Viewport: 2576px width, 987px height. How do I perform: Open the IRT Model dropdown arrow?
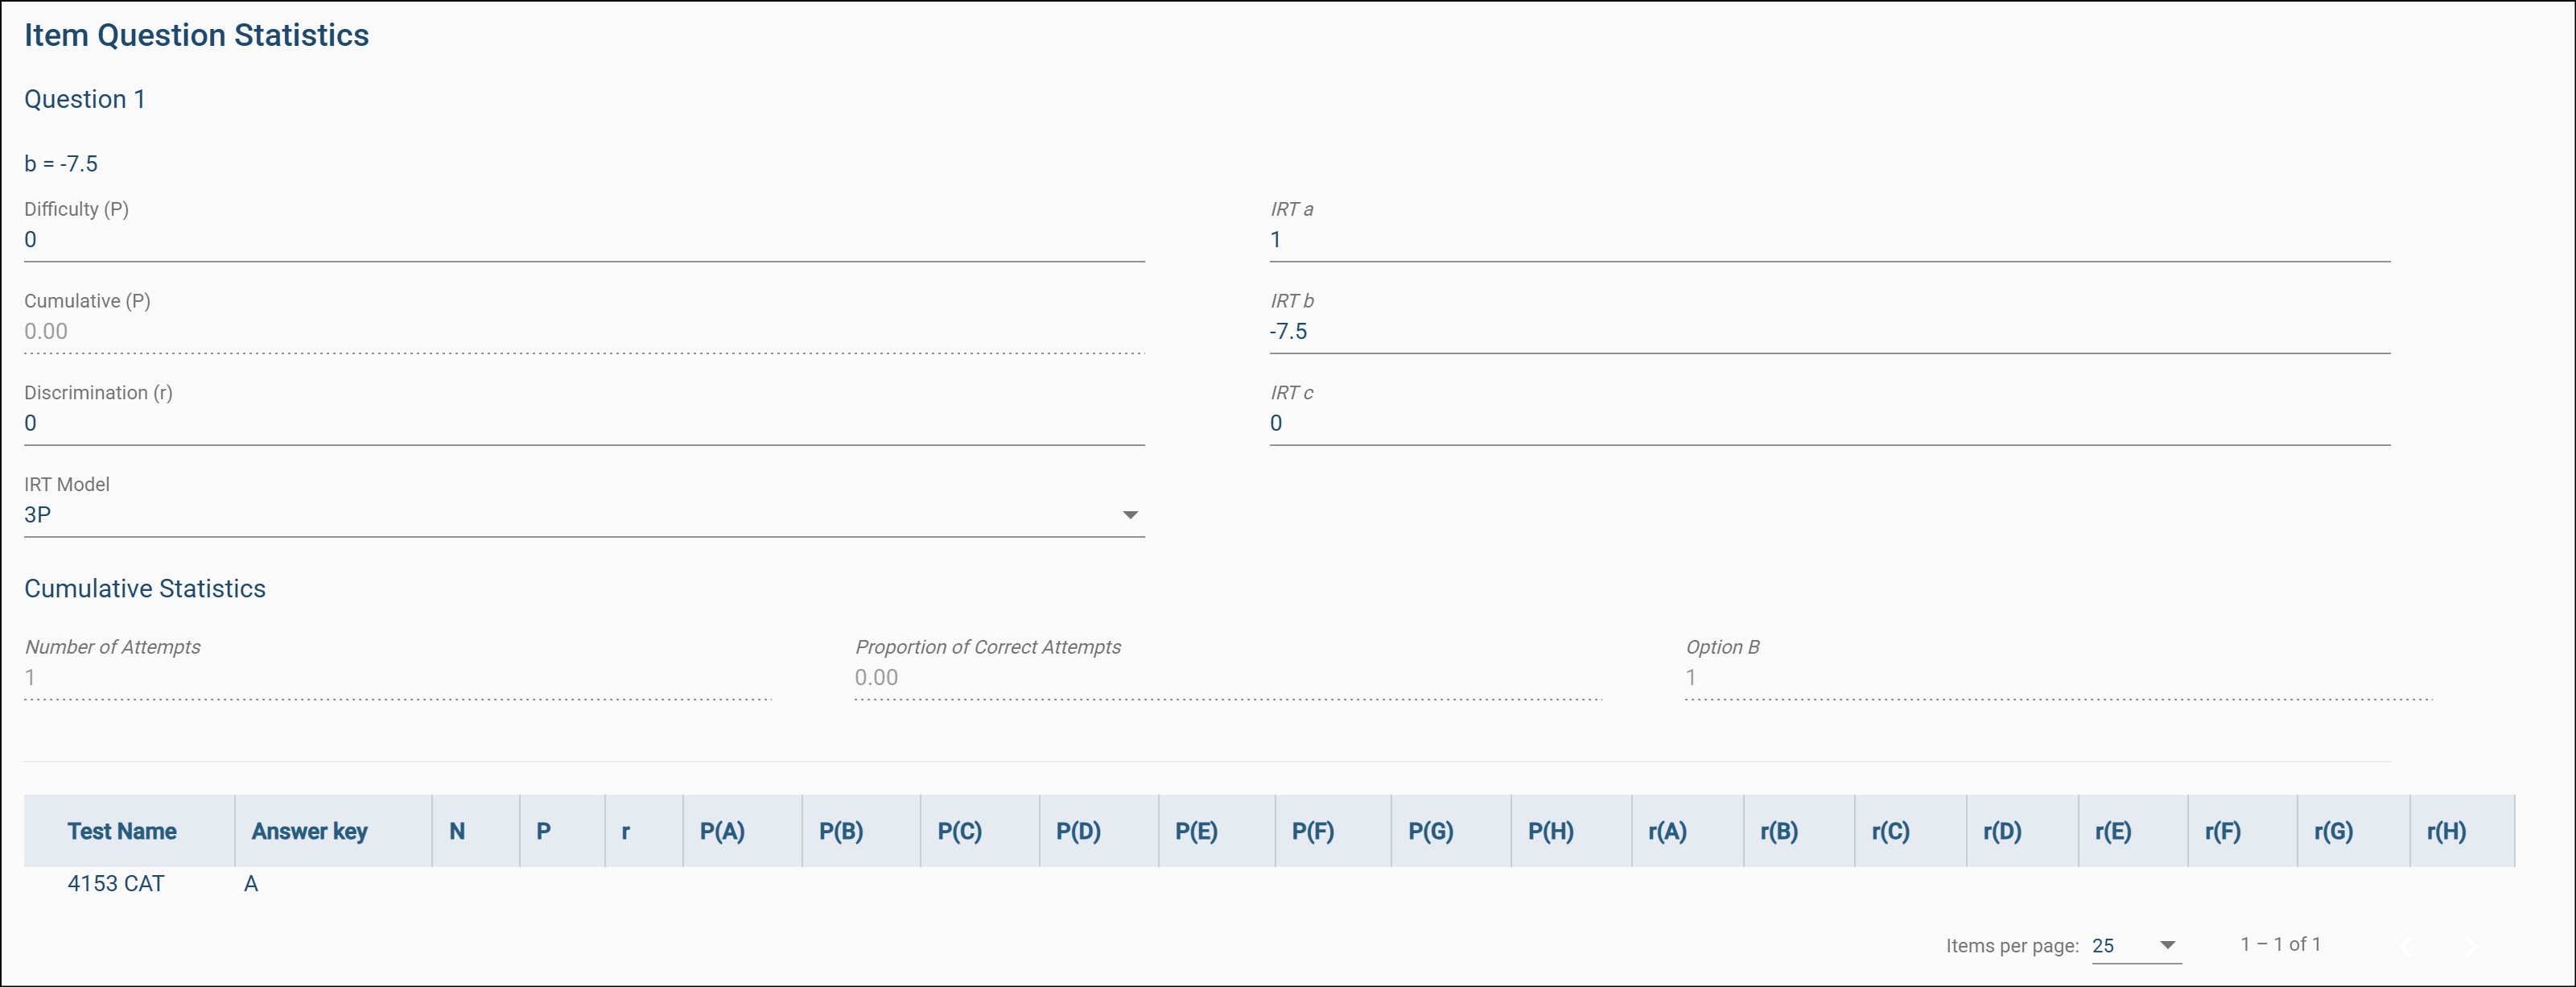pos(1129,515)
